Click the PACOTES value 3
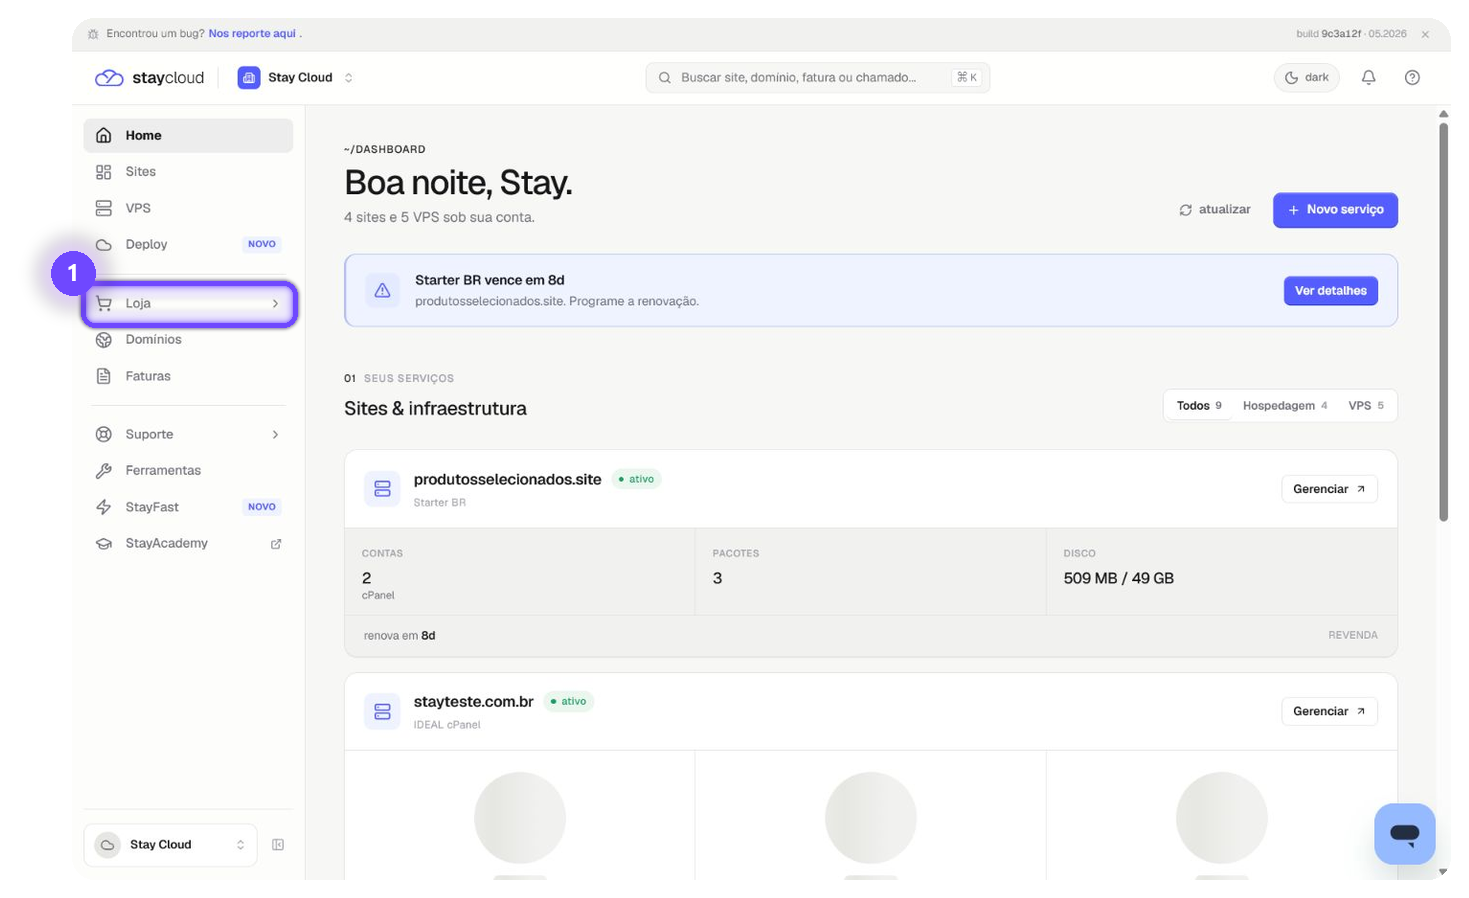The image size is (1469, 898). [718, 579]
